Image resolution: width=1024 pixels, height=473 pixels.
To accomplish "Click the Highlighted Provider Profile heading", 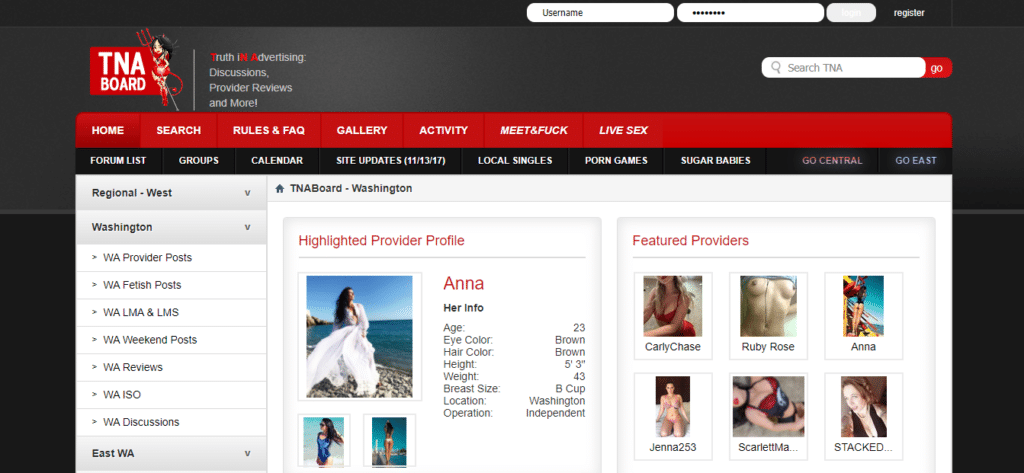I will 381,240.
